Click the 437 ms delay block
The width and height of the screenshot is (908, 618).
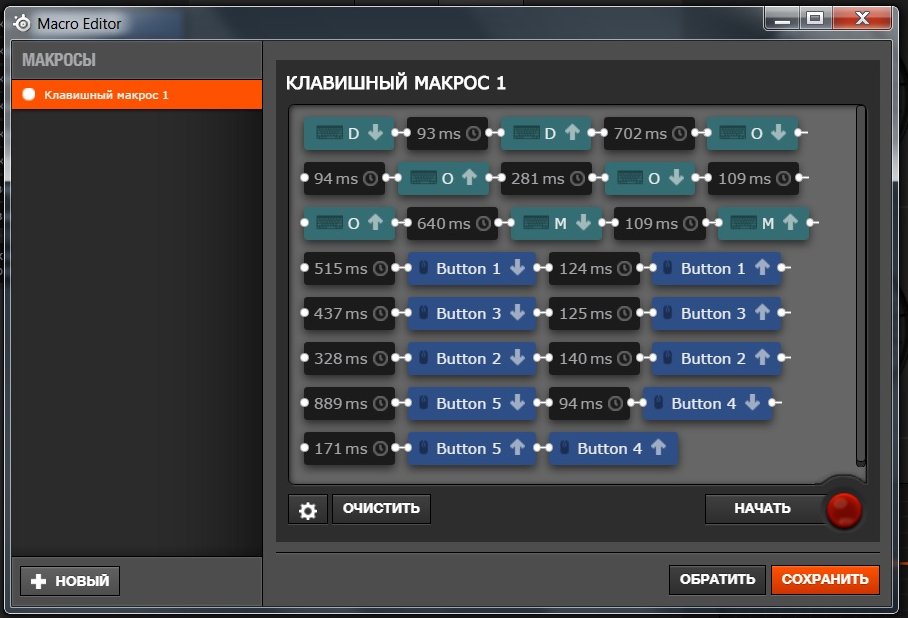(349, 313)
